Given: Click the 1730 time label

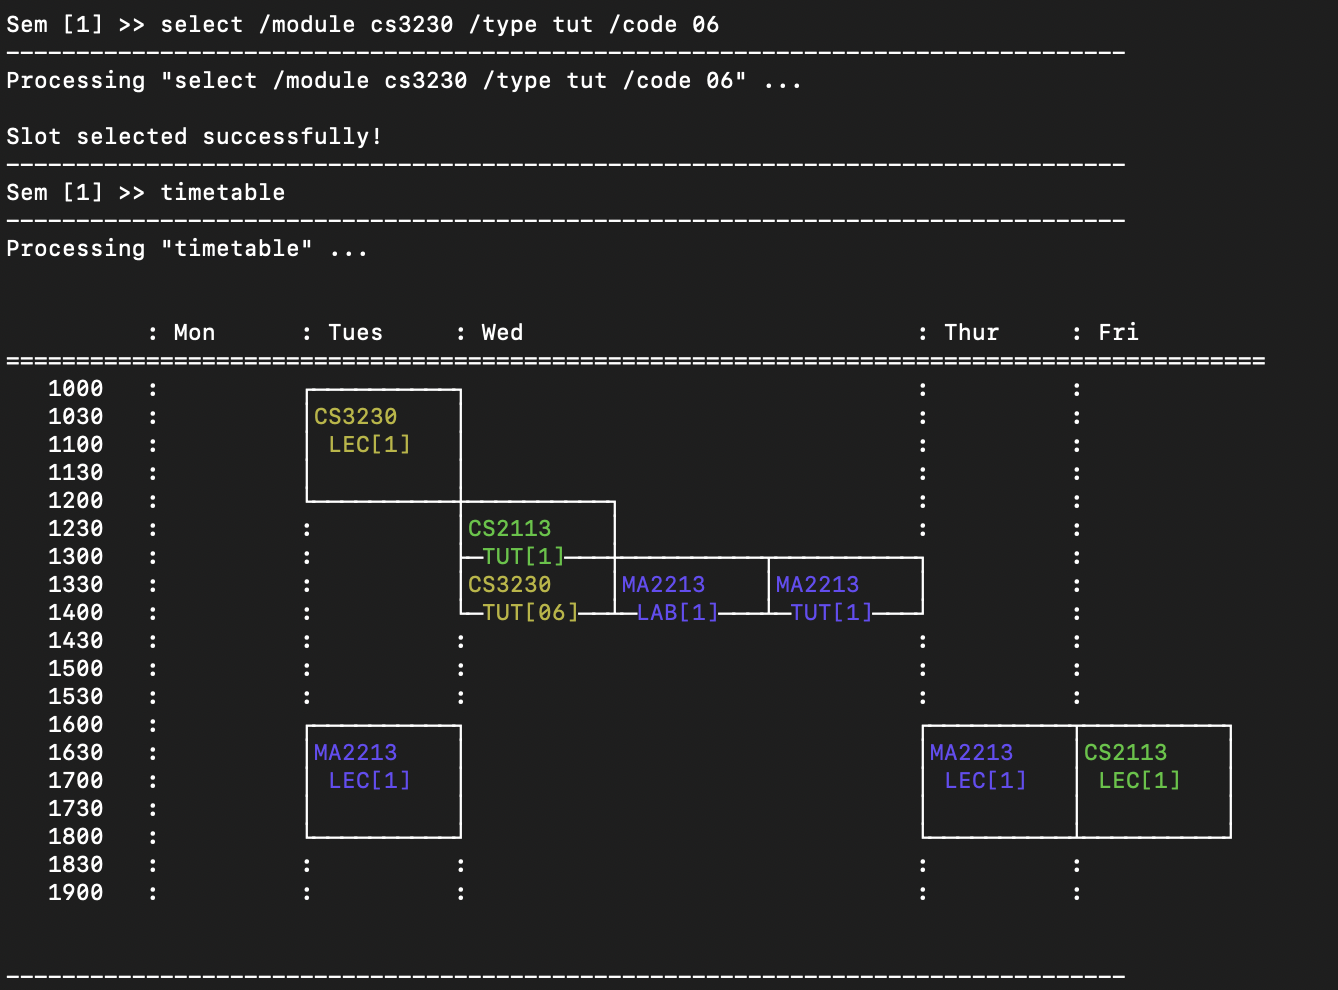Looking at the screenshot, I should pyautogui.click(x=76, y=809).
